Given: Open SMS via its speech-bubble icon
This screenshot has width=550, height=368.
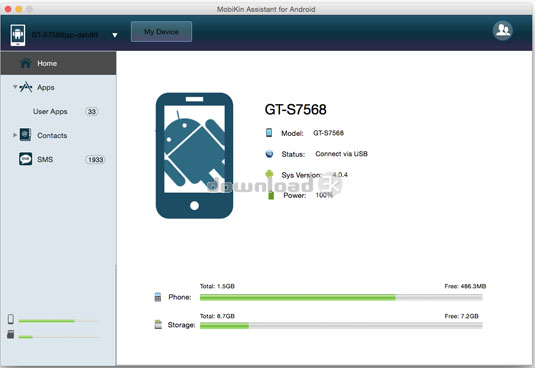Looking at the screenshot, I should (x=25, y=159).
